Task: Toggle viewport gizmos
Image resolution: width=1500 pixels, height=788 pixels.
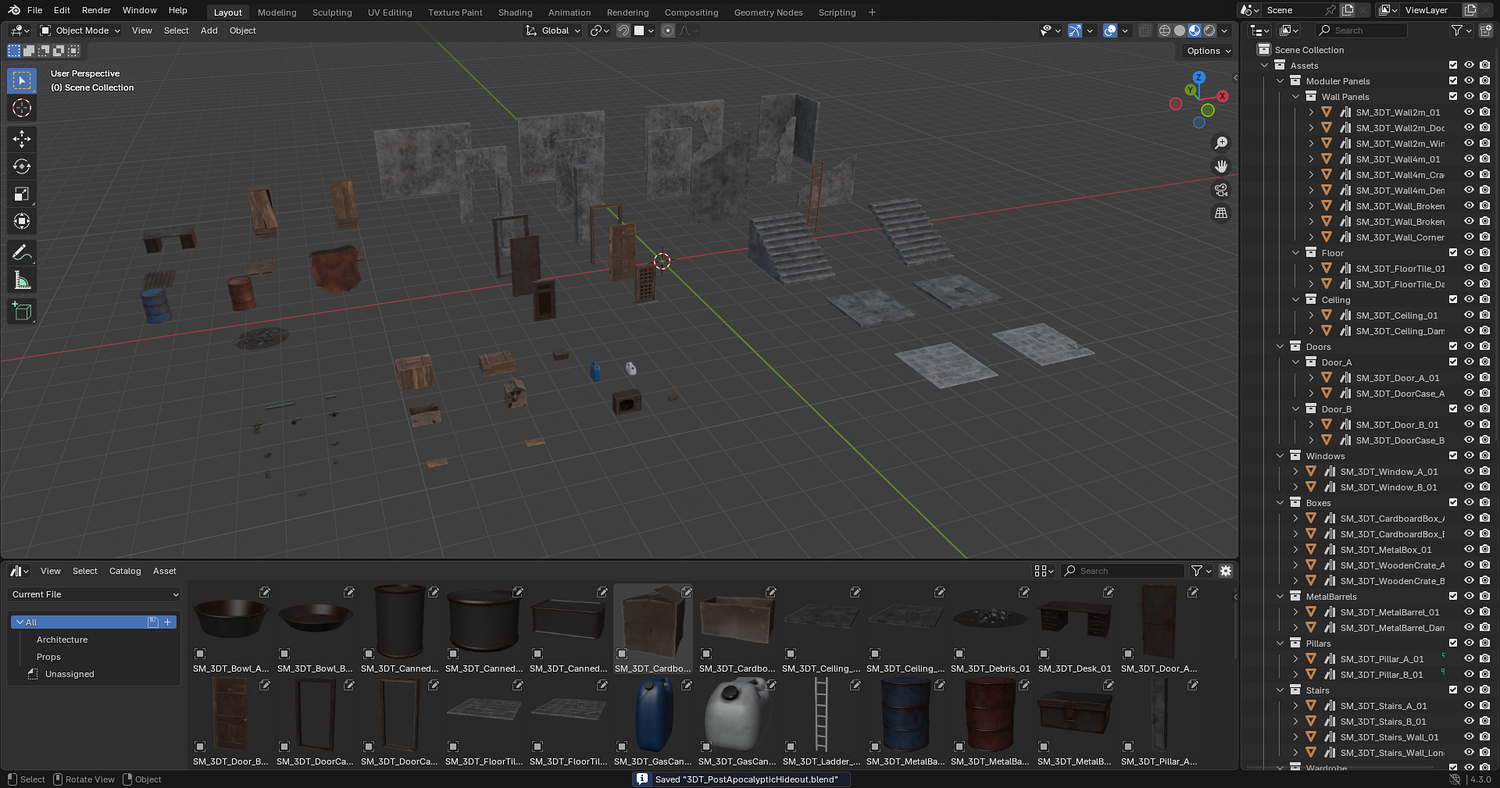Action: coord(1075,31)
